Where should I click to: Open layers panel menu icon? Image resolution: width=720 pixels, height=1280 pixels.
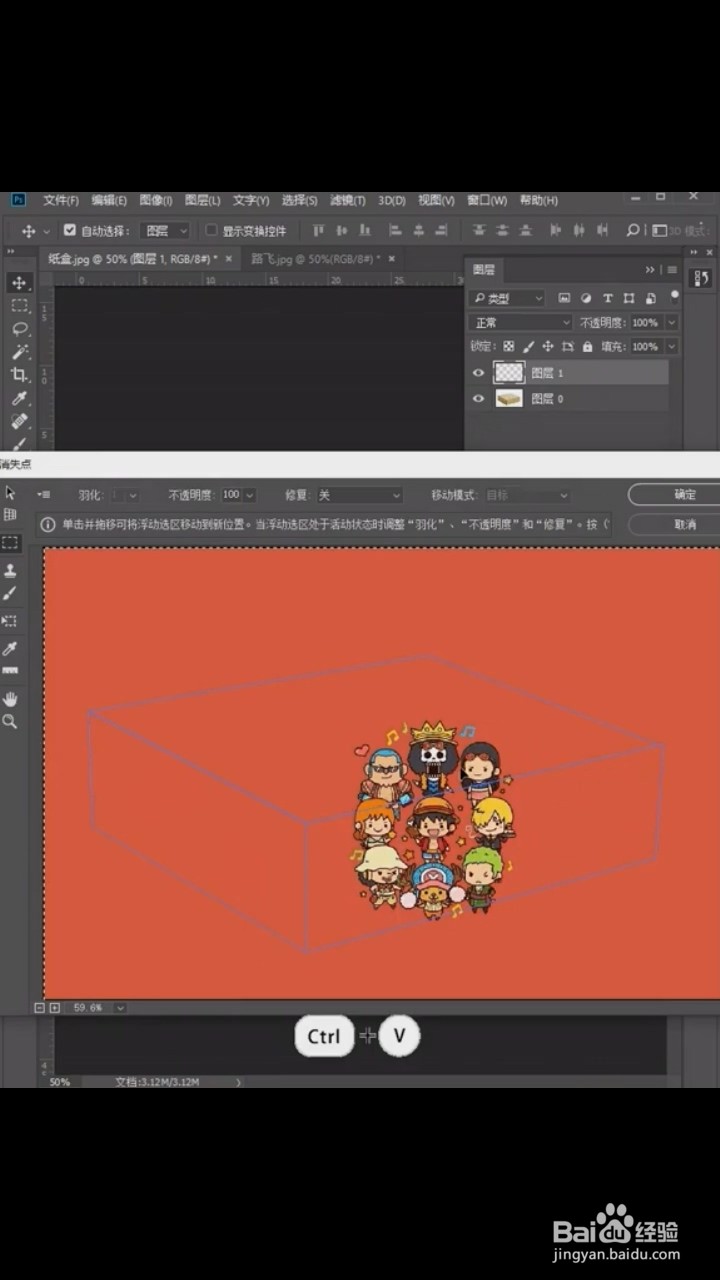point(672,270)
